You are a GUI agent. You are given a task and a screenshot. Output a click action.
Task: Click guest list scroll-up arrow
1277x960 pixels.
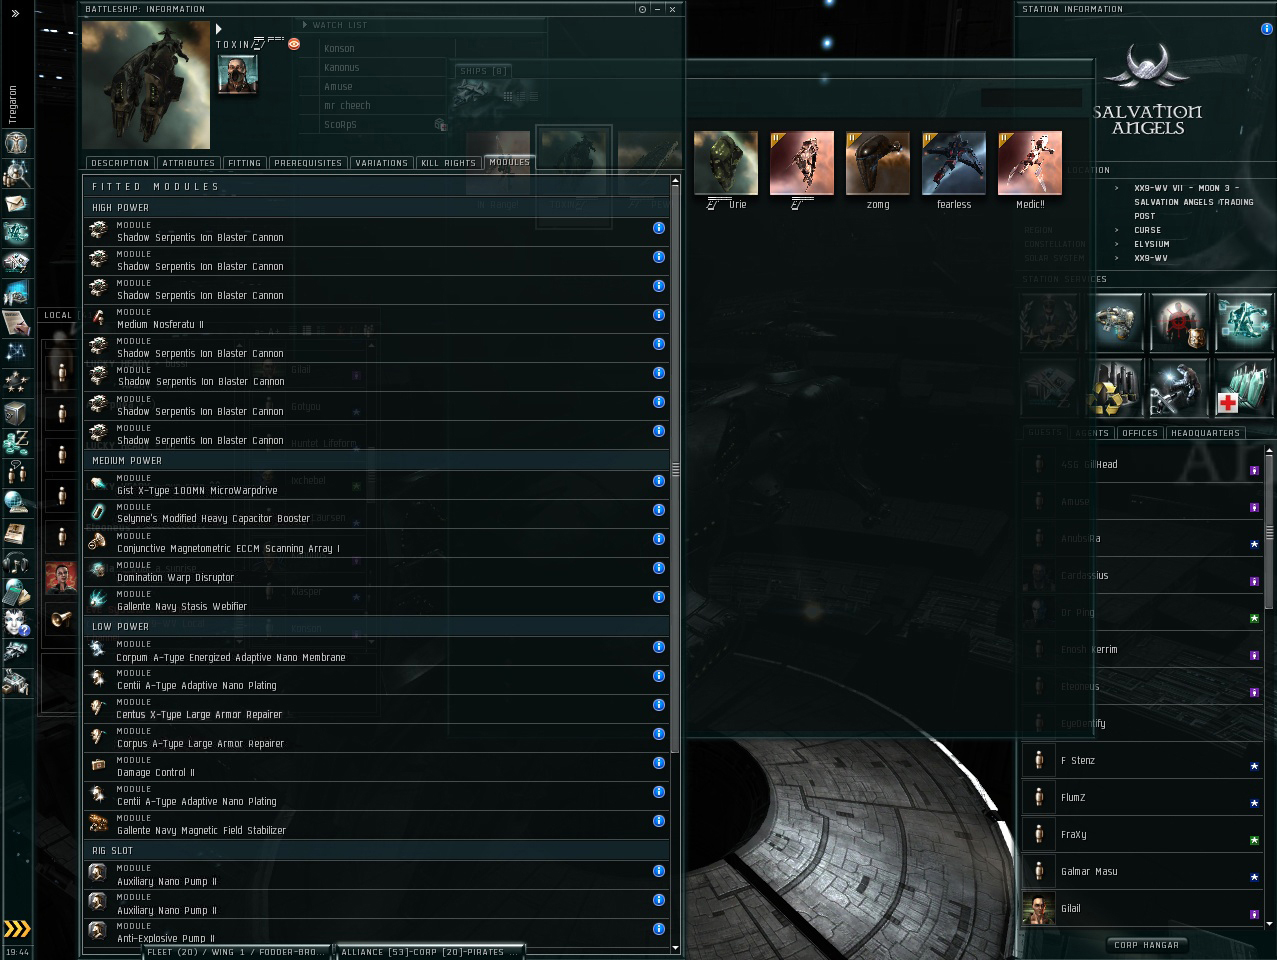click(x=1270, y=450)
